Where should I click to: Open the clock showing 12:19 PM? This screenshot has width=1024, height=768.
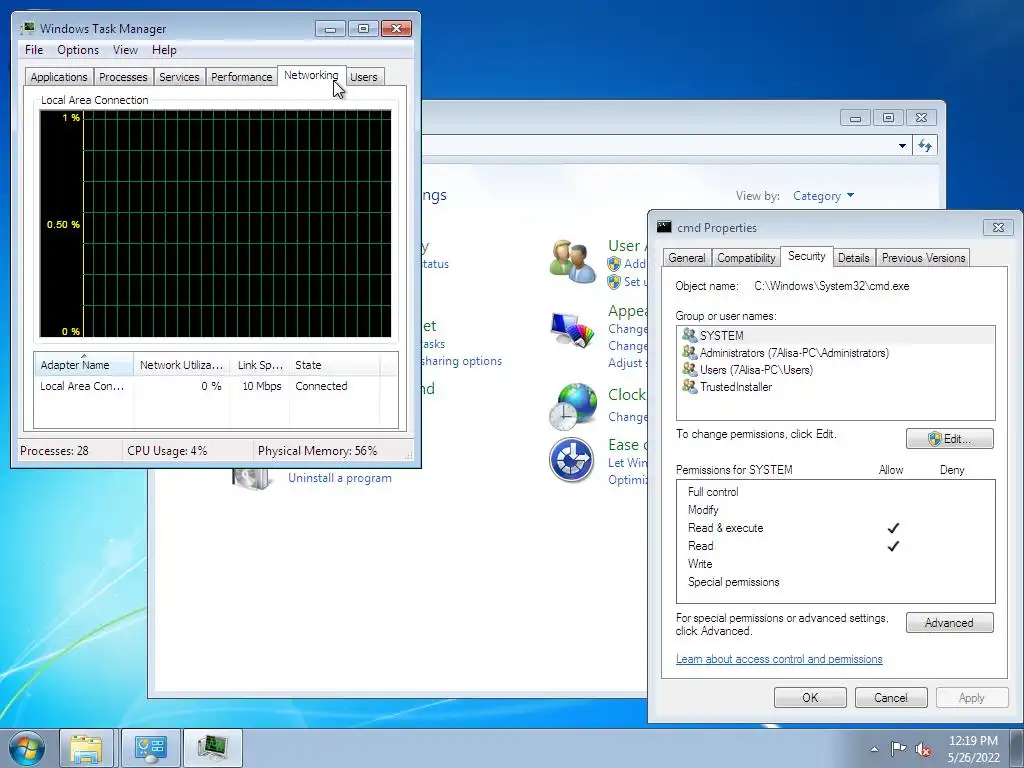tap(973, 749)
